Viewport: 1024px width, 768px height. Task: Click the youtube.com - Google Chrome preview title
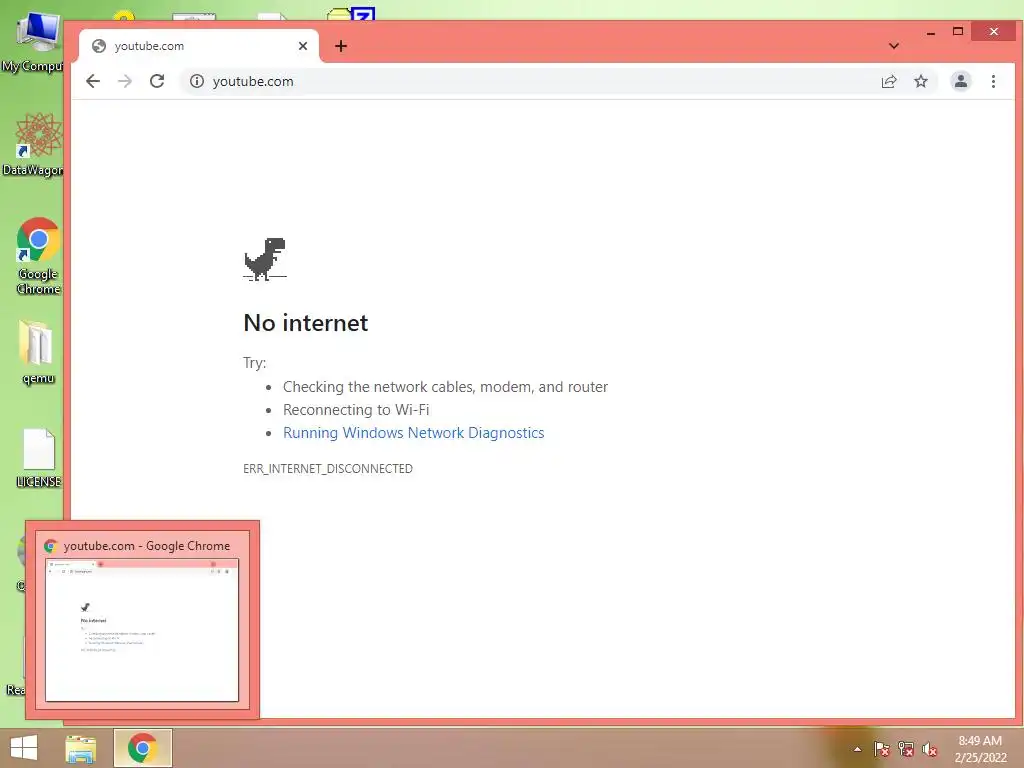click(146, 545)
